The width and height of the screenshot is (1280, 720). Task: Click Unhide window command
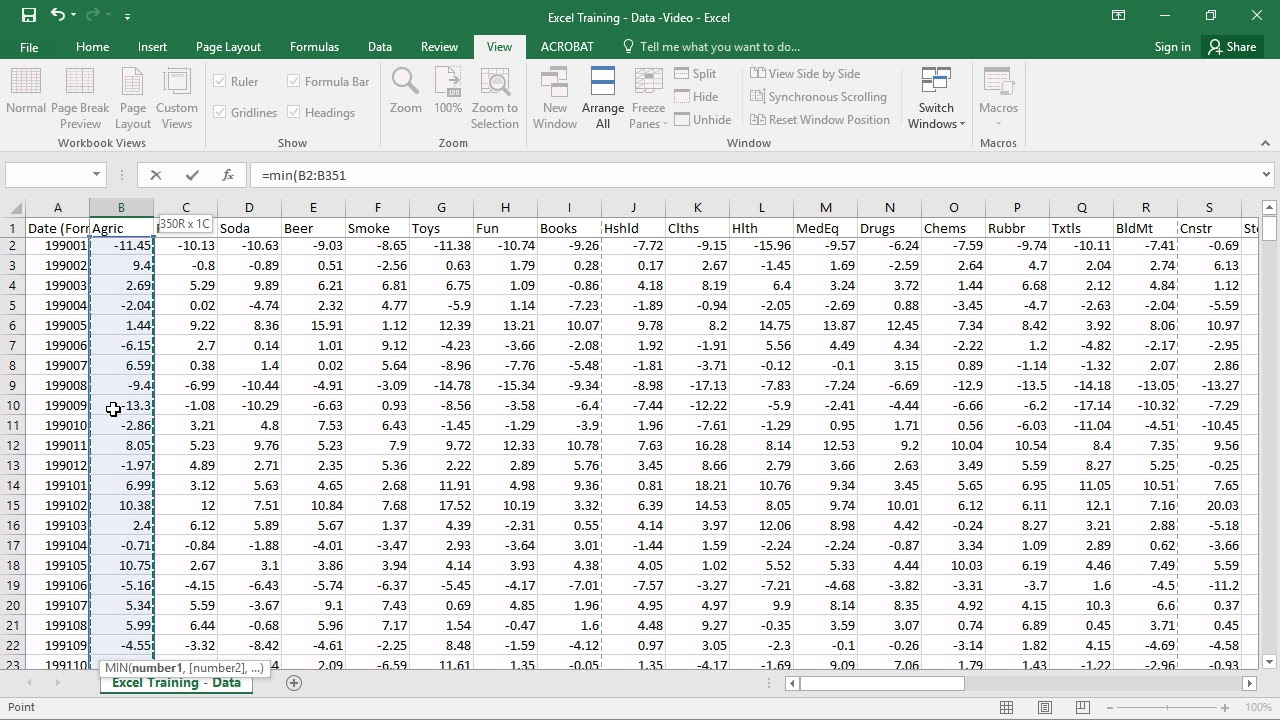click(x=702, y=119)
